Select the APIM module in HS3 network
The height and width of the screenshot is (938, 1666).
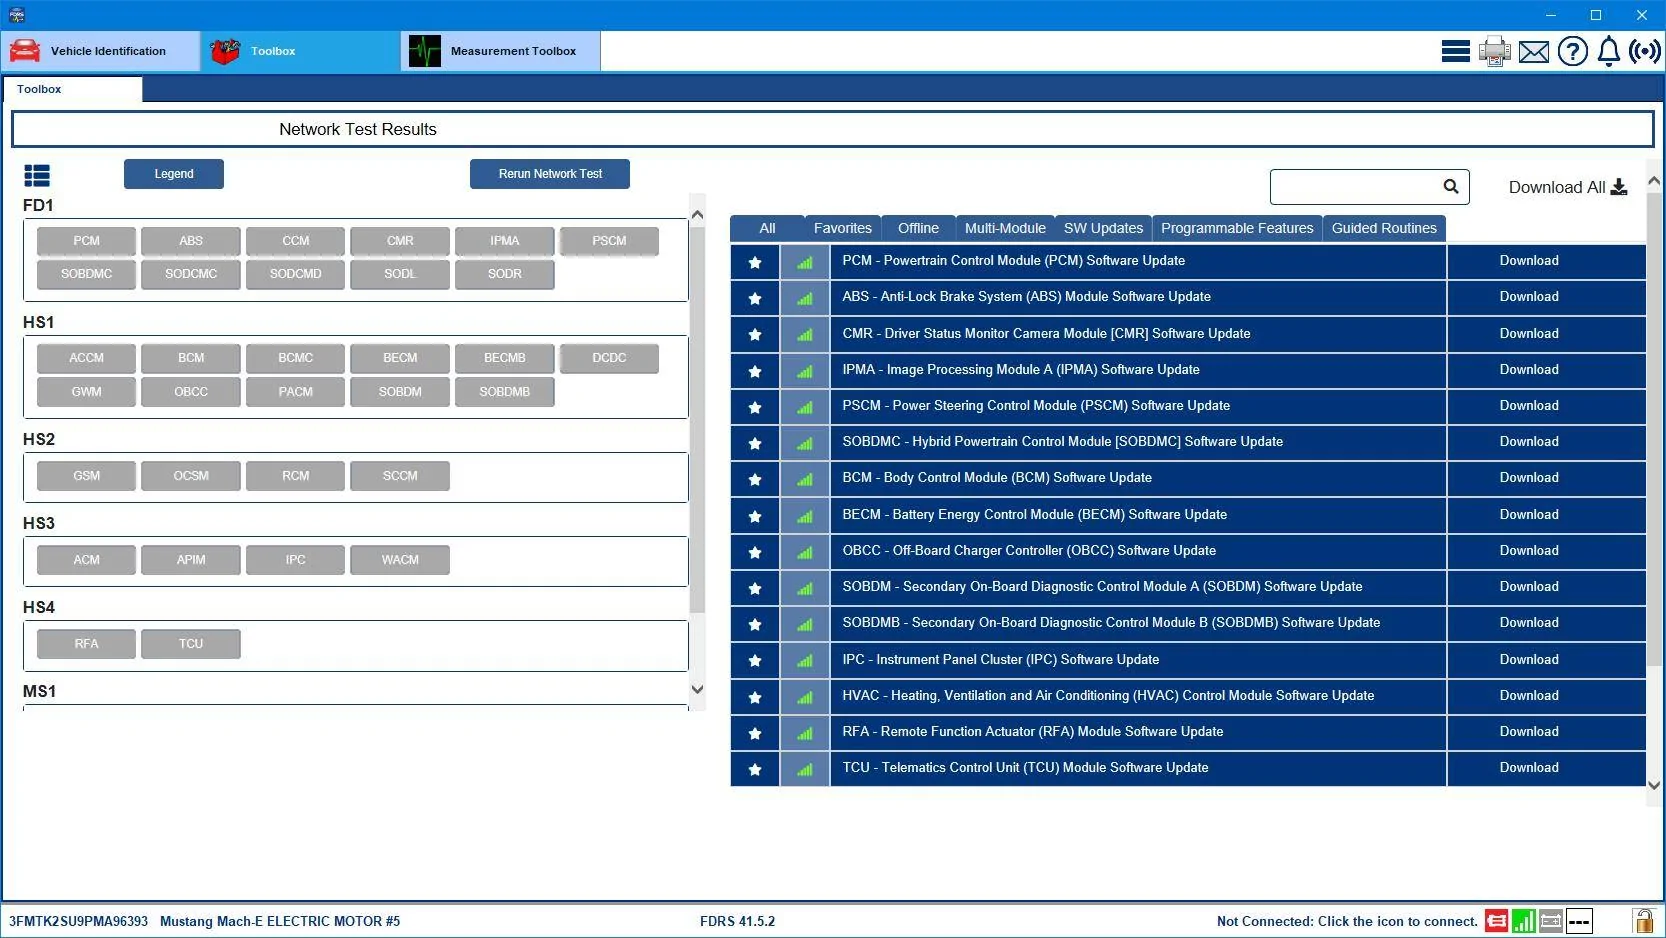coord(191,560)
